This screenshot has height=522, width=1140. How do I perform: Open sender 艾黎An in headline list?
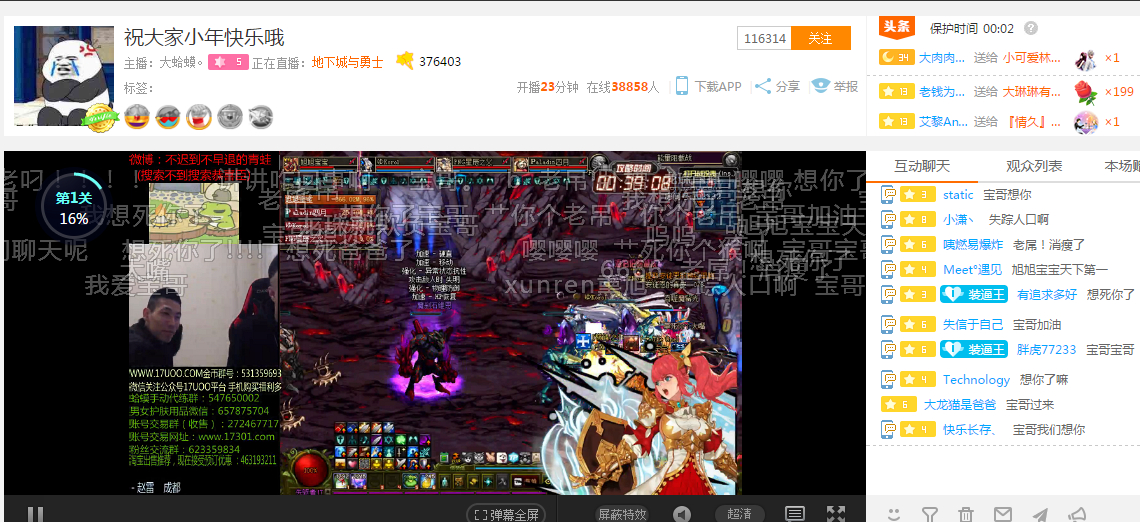coord(944,121)
